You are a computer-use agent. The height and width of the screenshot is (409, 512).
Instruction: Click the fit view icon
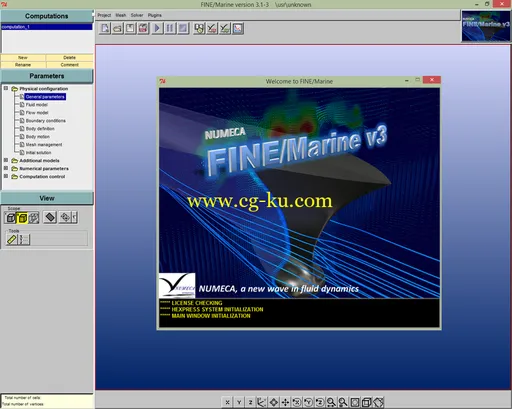point(355,402)
